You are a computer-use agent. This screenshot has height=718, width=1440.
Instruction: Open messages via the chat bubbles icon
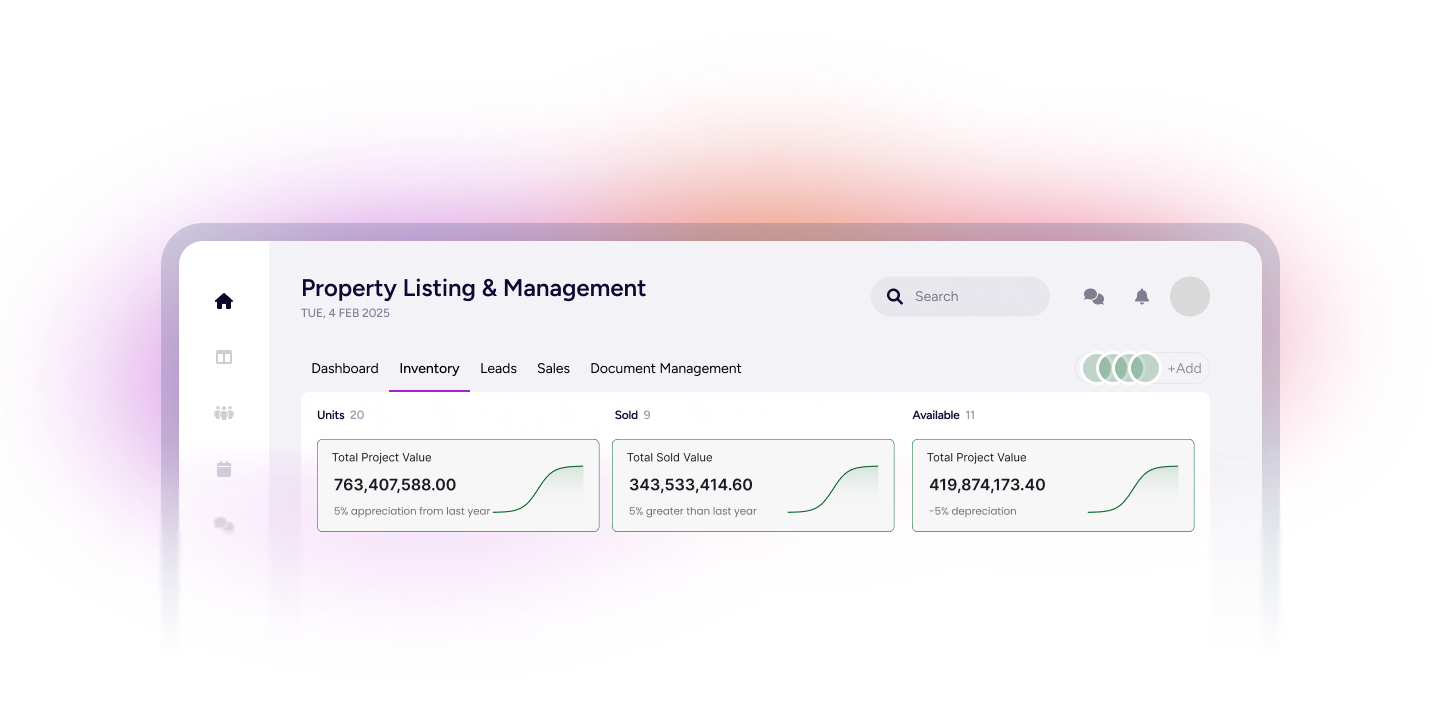[x=1093, y=296]
